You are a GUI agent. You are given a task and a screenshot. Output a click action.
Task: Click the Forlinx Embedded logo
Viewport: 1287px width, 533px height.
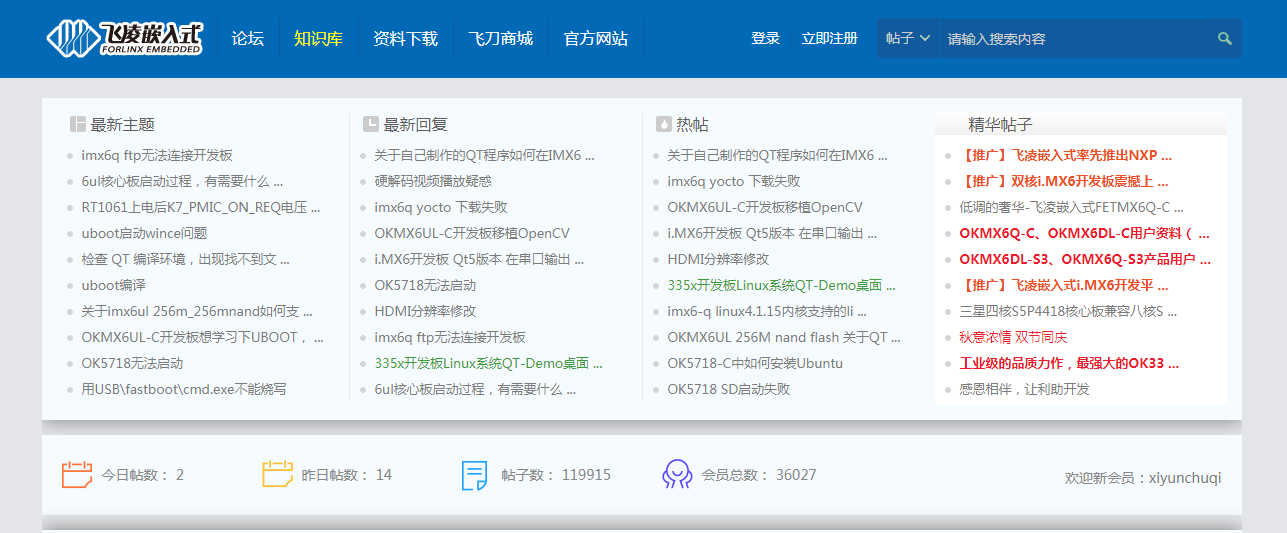(x=124, y=38)
